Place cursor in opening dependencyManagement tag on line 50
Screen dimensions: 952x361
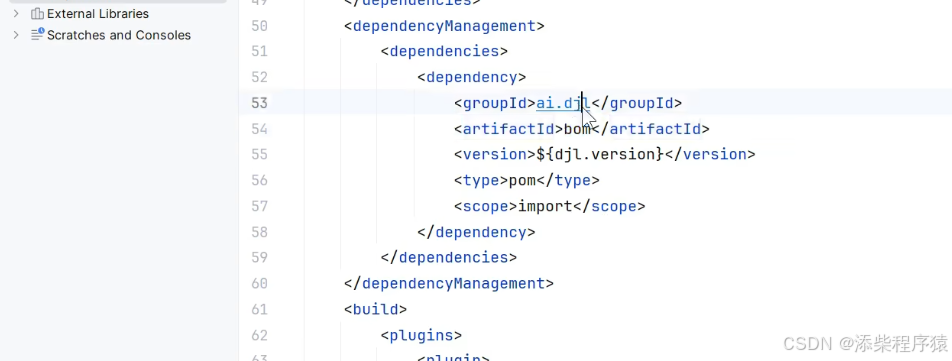click(x=444, y=26)
